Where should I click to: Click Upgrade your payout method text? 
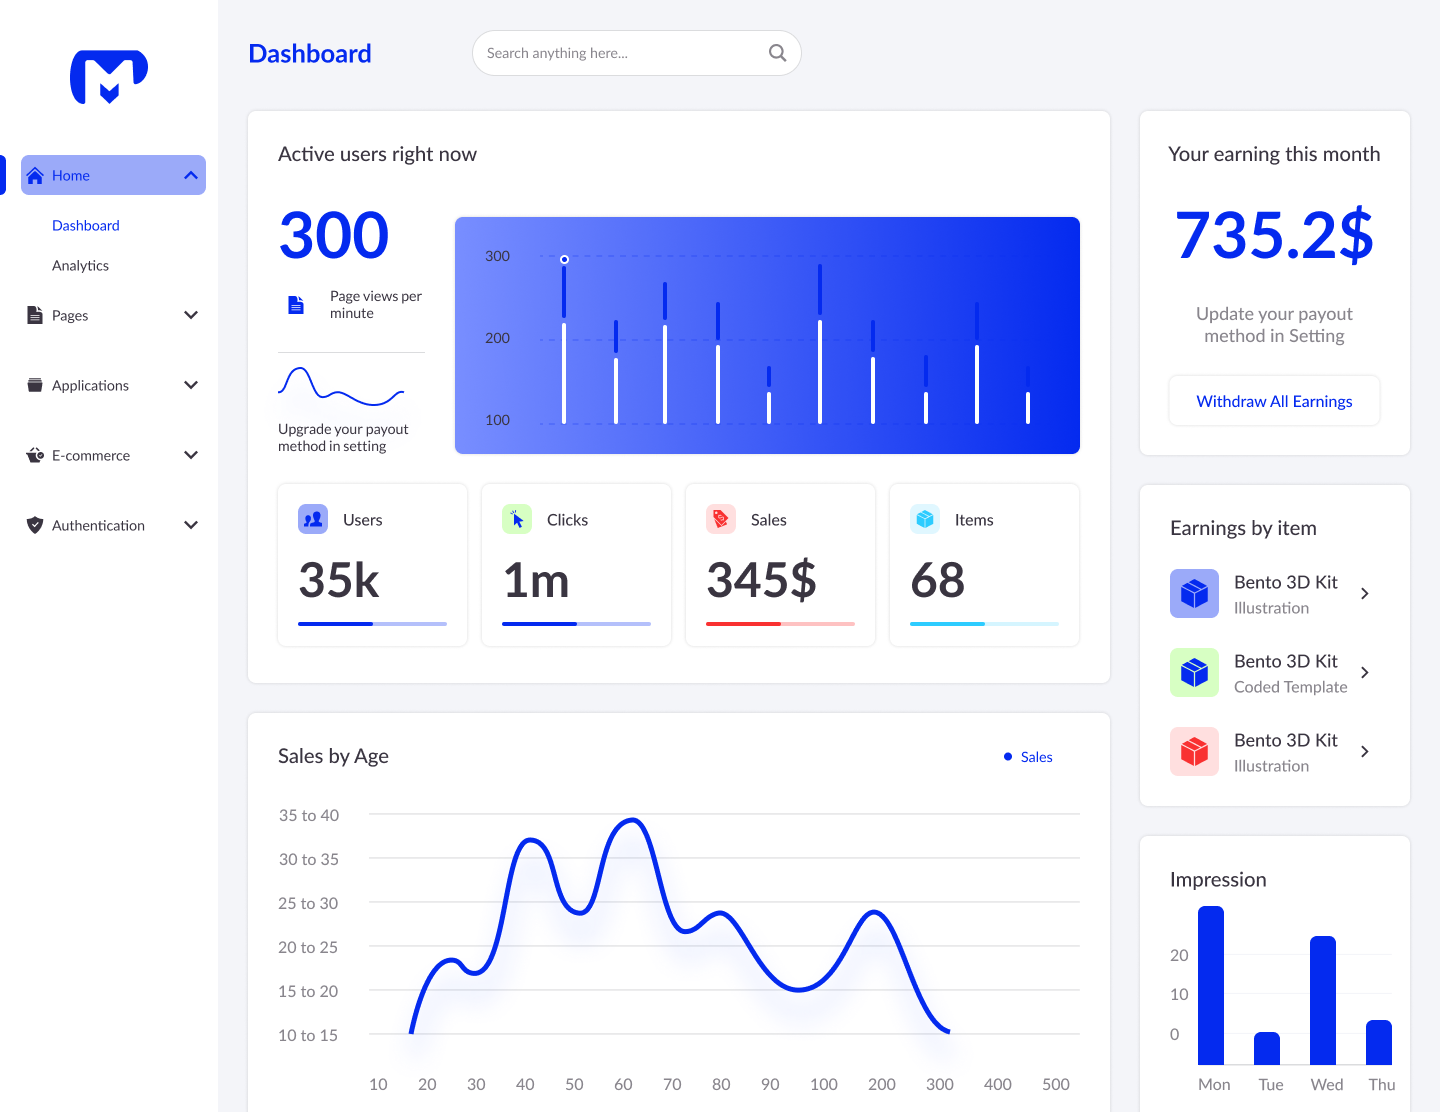tap(343, 438)
